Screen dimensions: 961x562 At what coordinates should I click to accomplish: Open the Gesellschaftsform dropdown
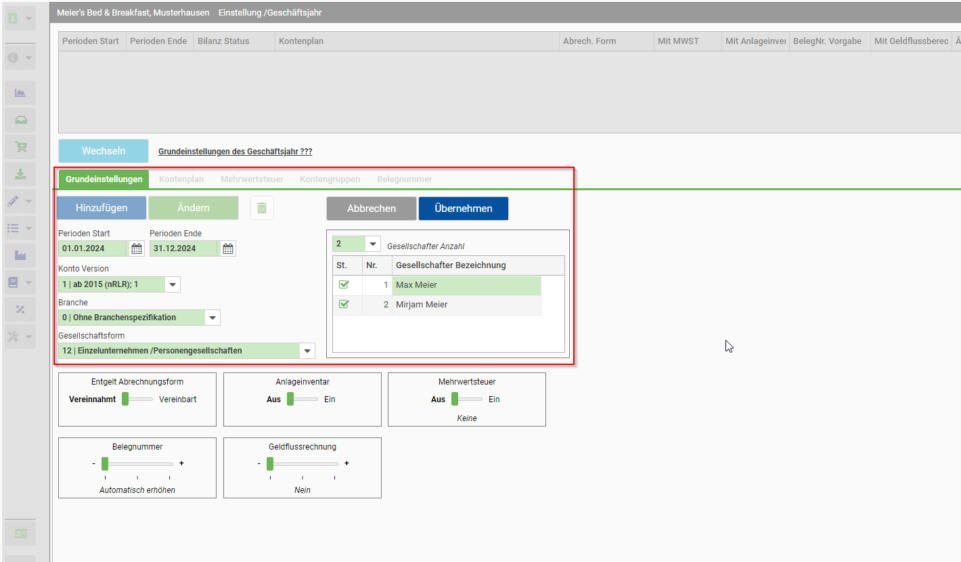307,351
